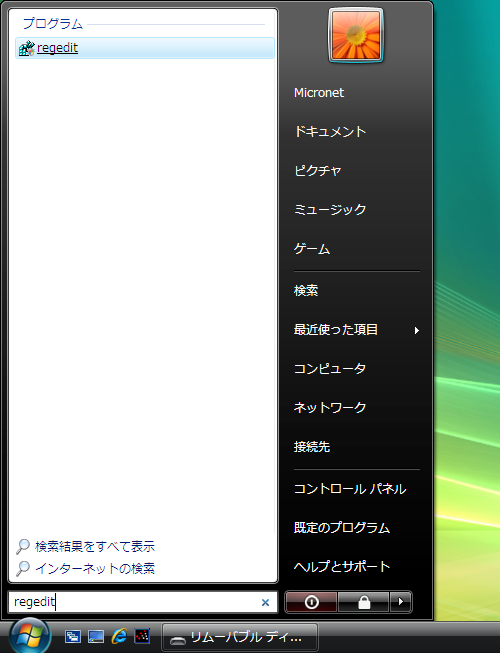Open ネットワーク
The image size is (500, 653).
(x=330, y=407)
